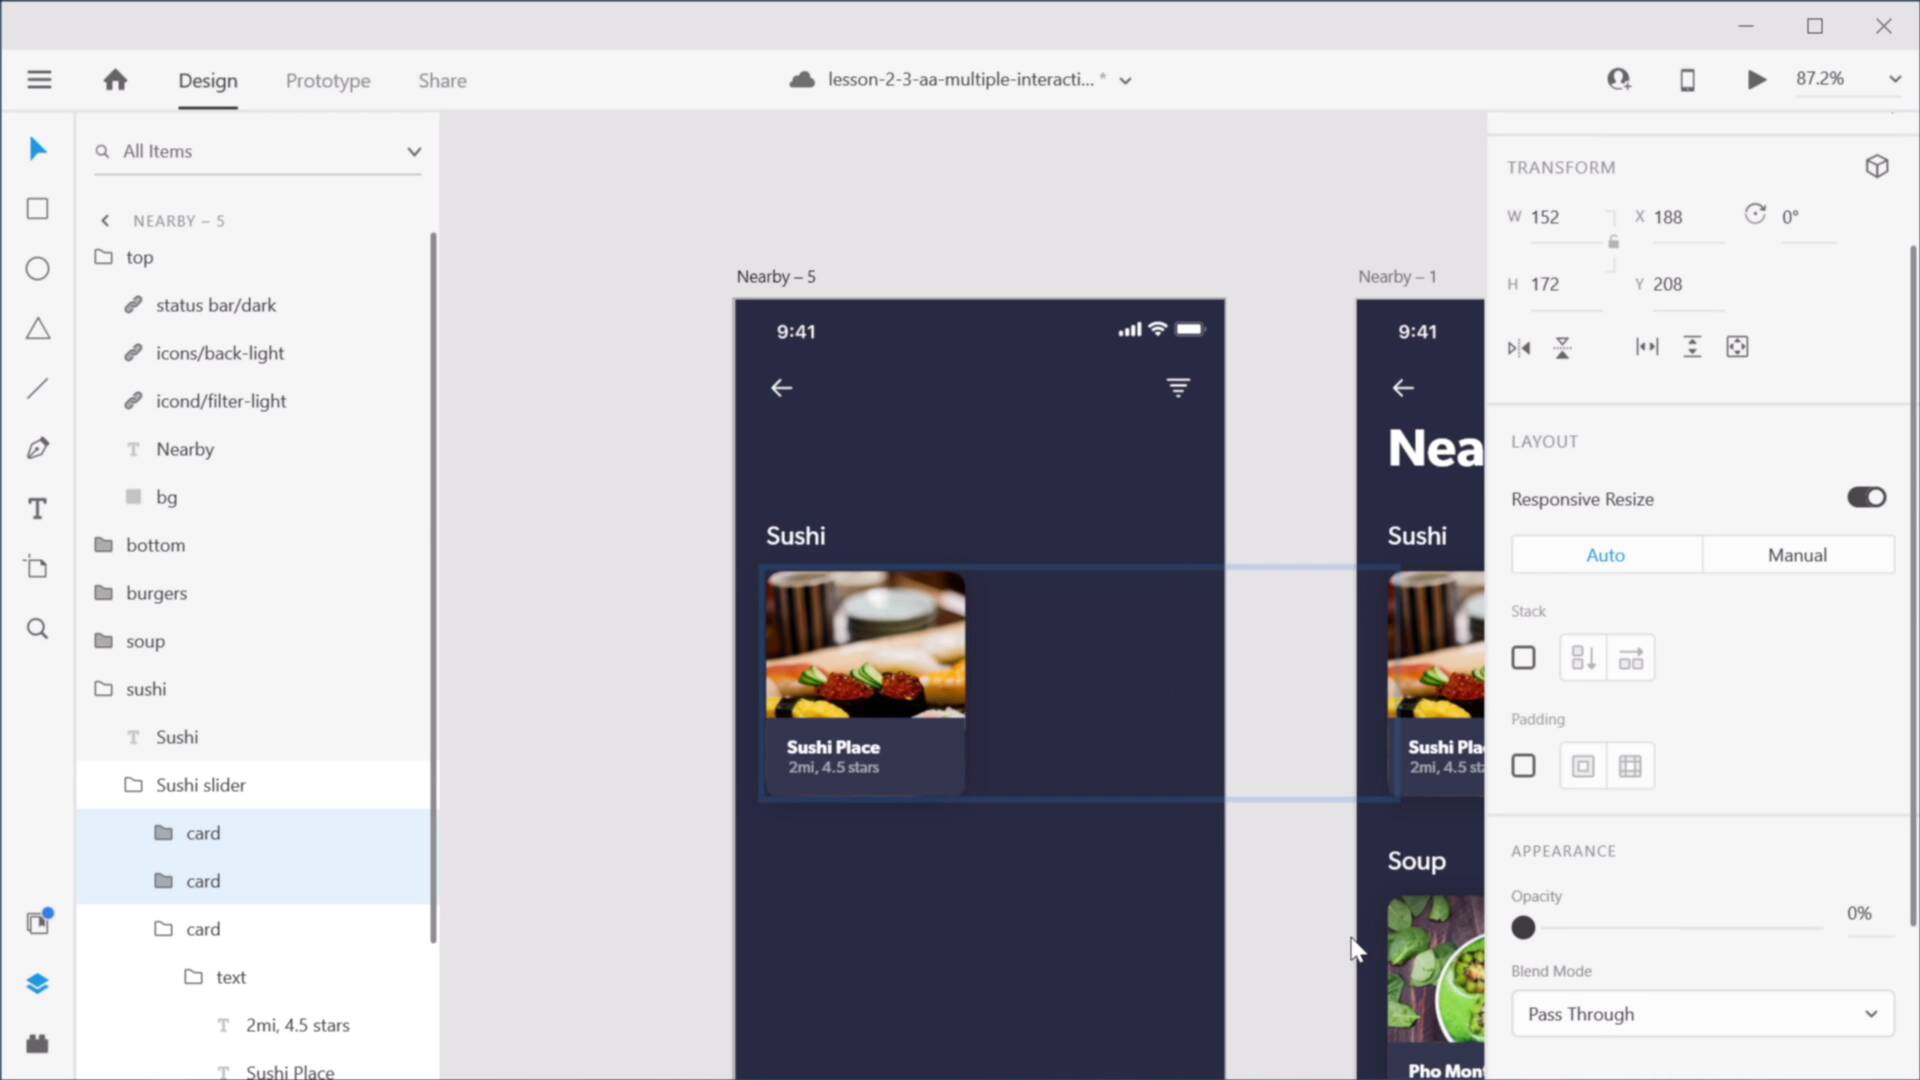Select Manual responsive resize mode
This screenshot has height=1080, width=1920.
pyautogui.click(x=1798, y=555)
